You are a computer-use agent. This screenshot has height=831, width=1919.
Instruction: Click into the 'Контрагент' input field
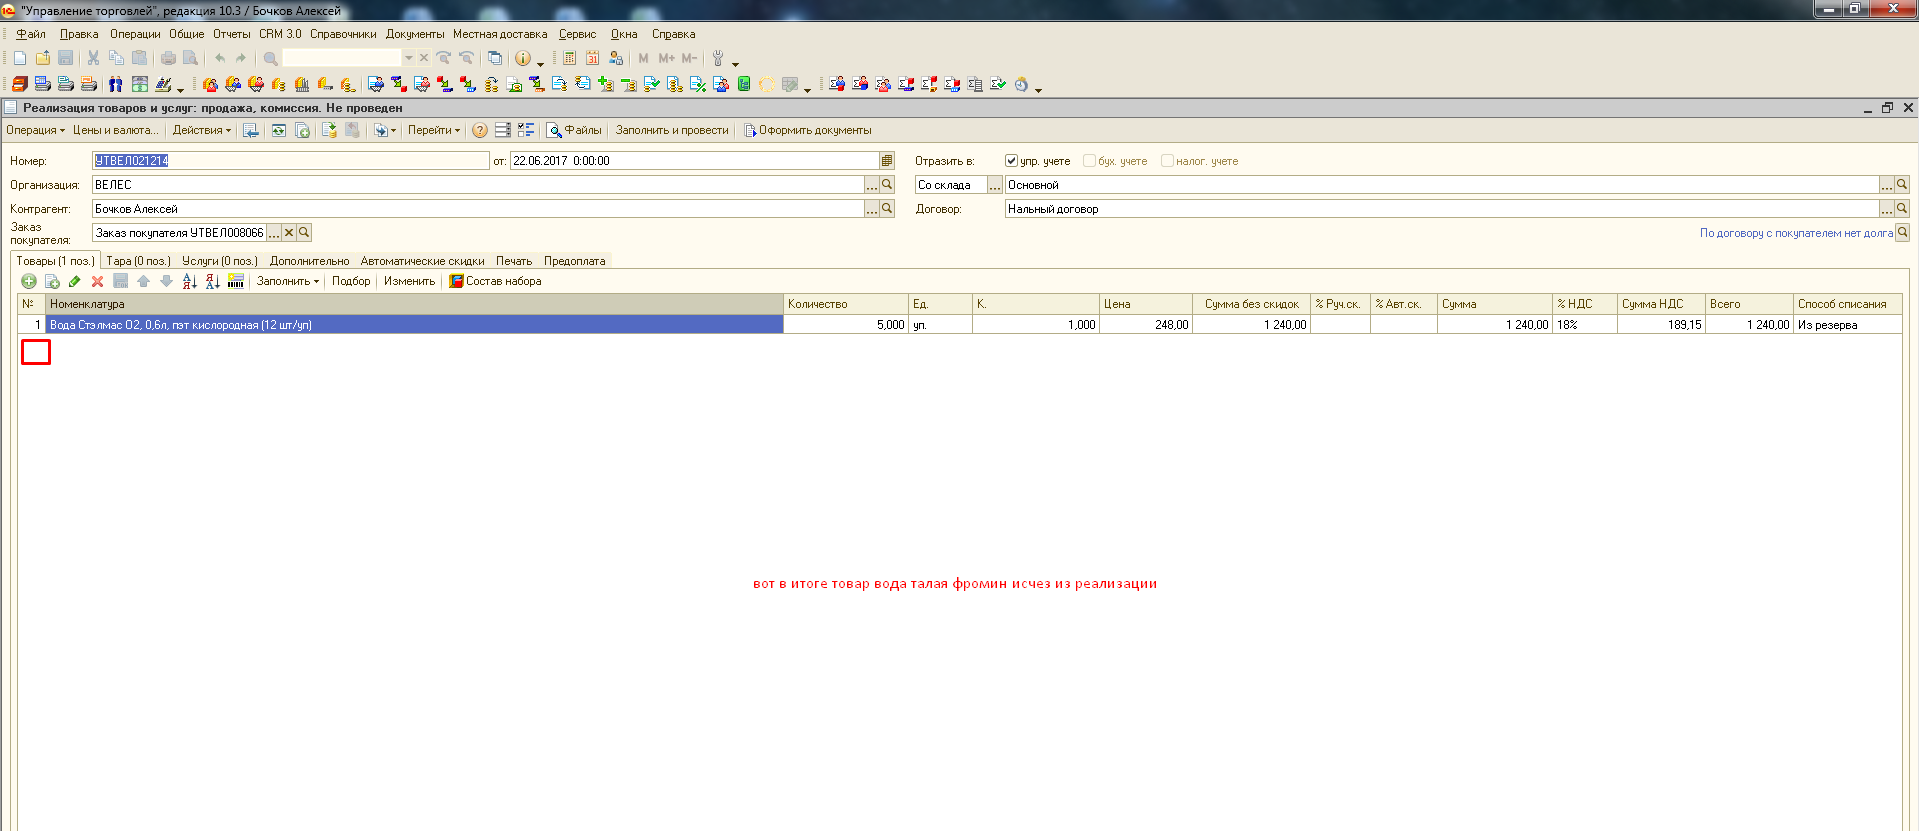(x=478, y=209)
